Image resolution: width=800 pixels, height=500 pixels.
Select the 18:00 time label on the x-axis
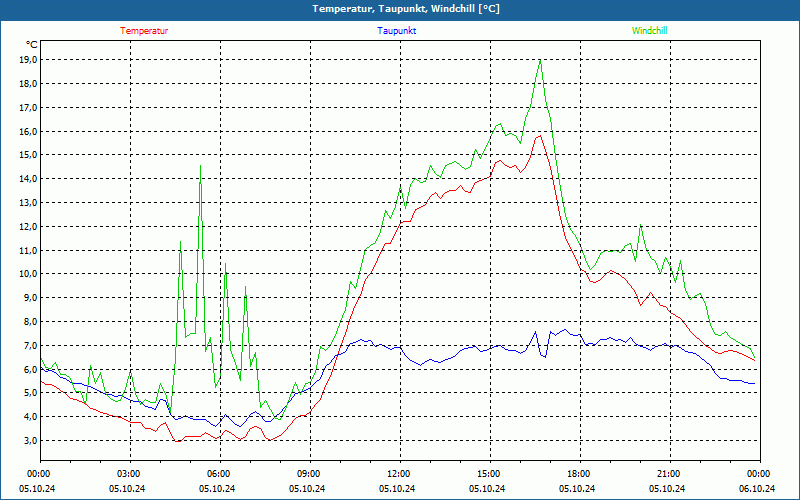tap(578, 474)
